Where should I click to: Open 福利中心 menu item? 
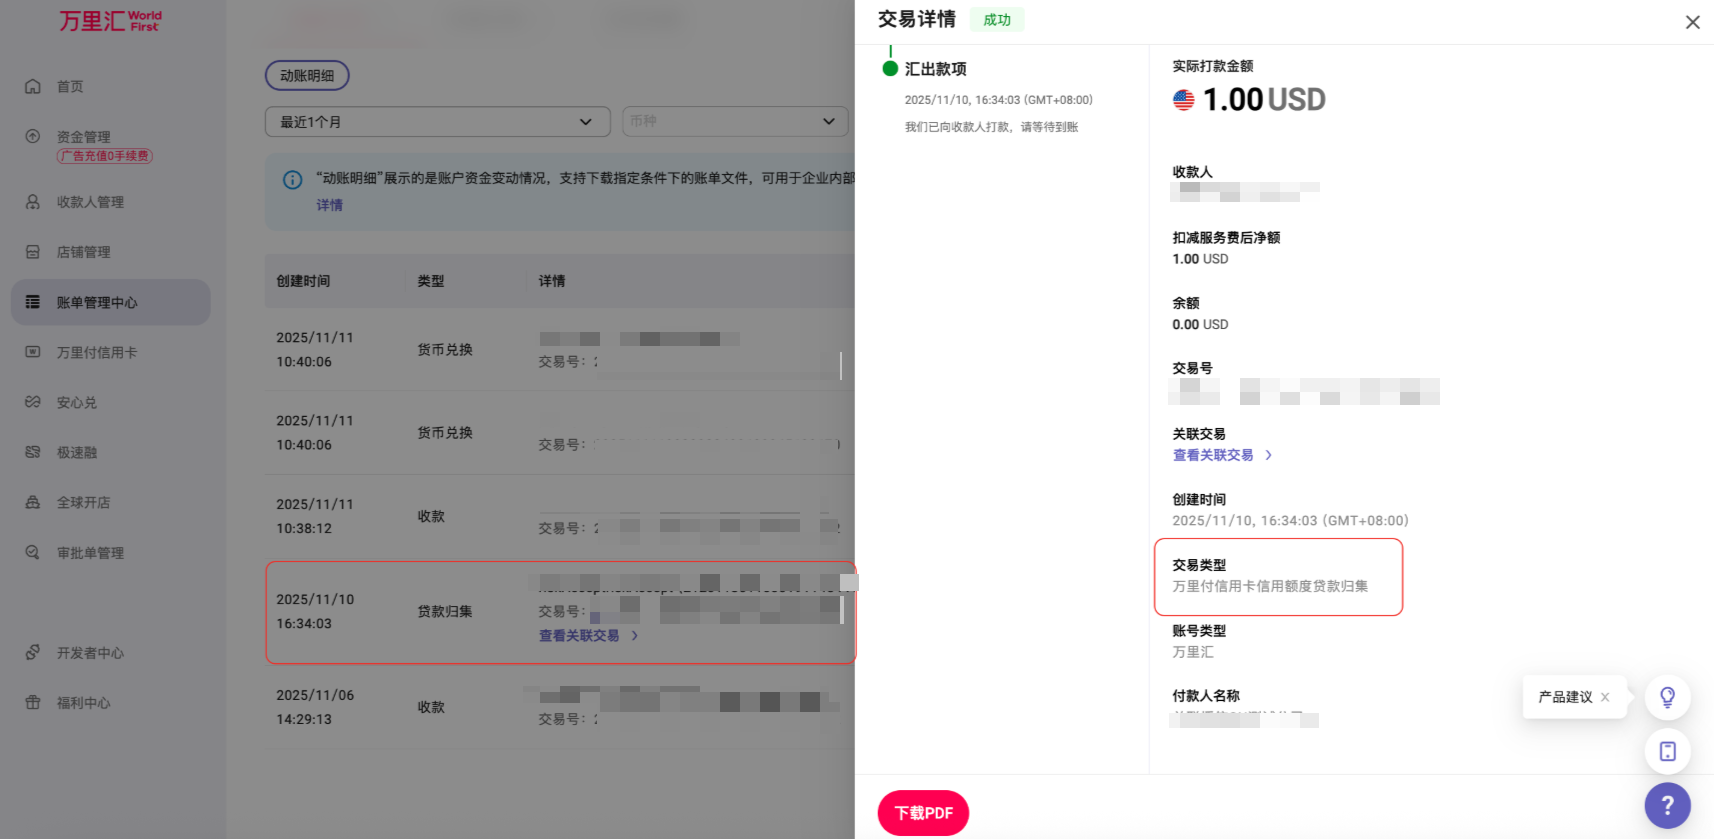[x=84, y=702]
